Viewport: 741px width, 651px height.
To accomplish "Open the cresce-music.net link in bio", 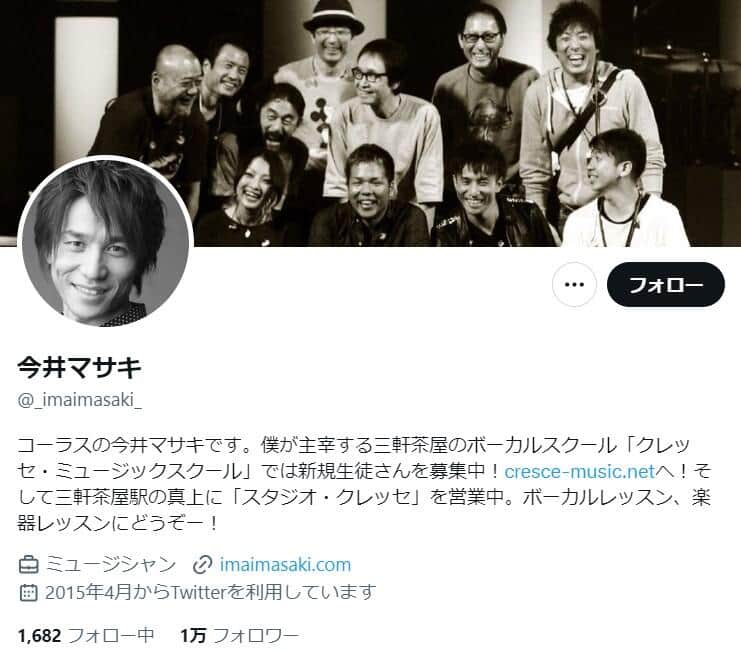I will coord(579,471).
